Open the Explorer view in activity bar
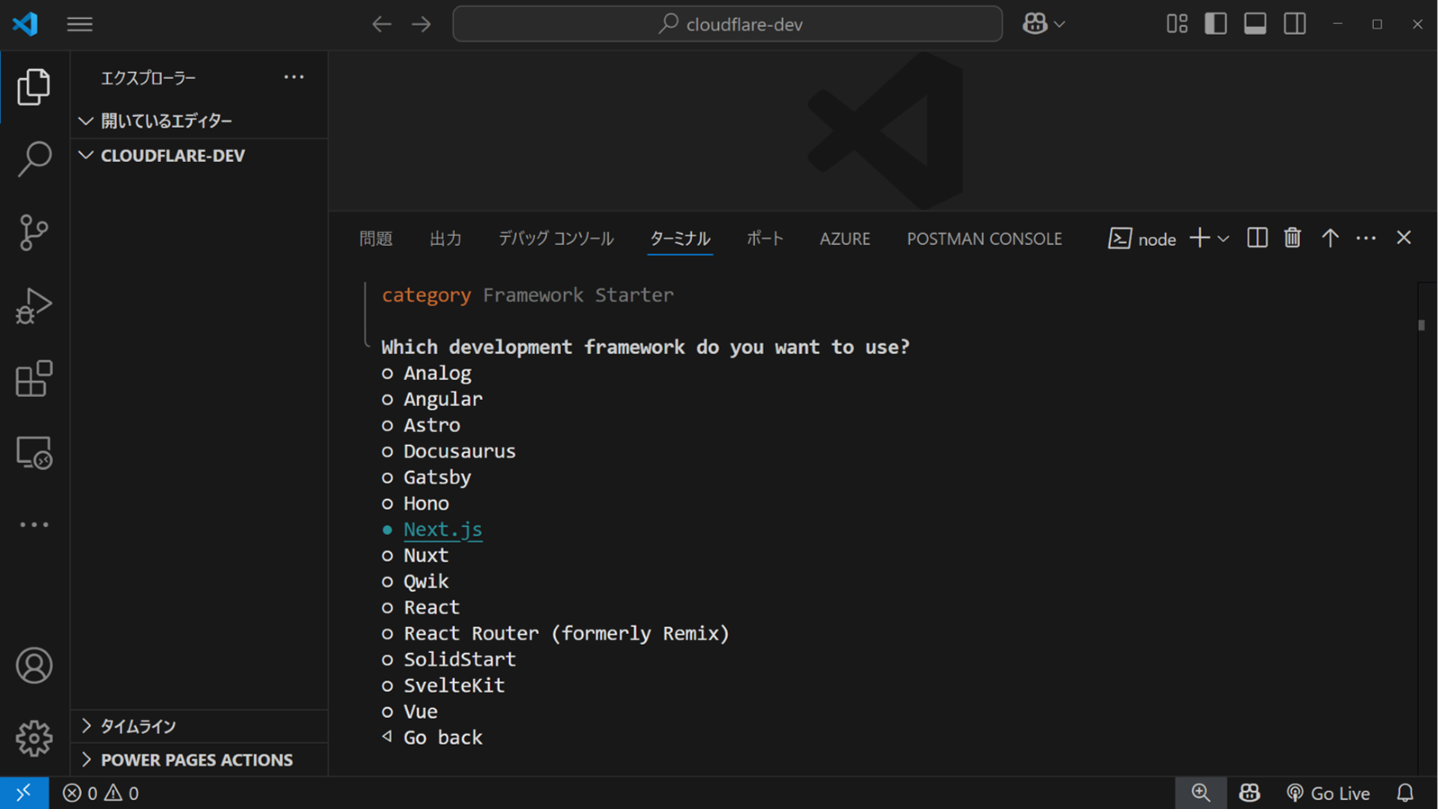1438x809 pixels. point(34,87)
